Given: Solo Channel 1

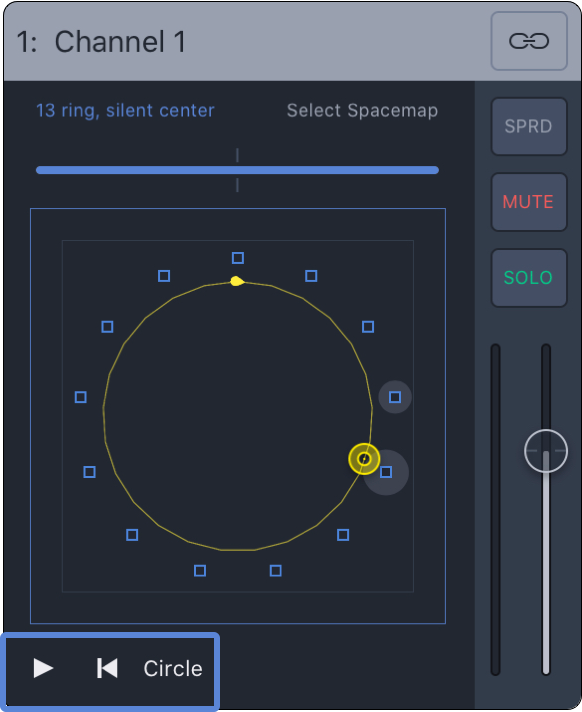Looking at the screenshot, I should [529, 277].
